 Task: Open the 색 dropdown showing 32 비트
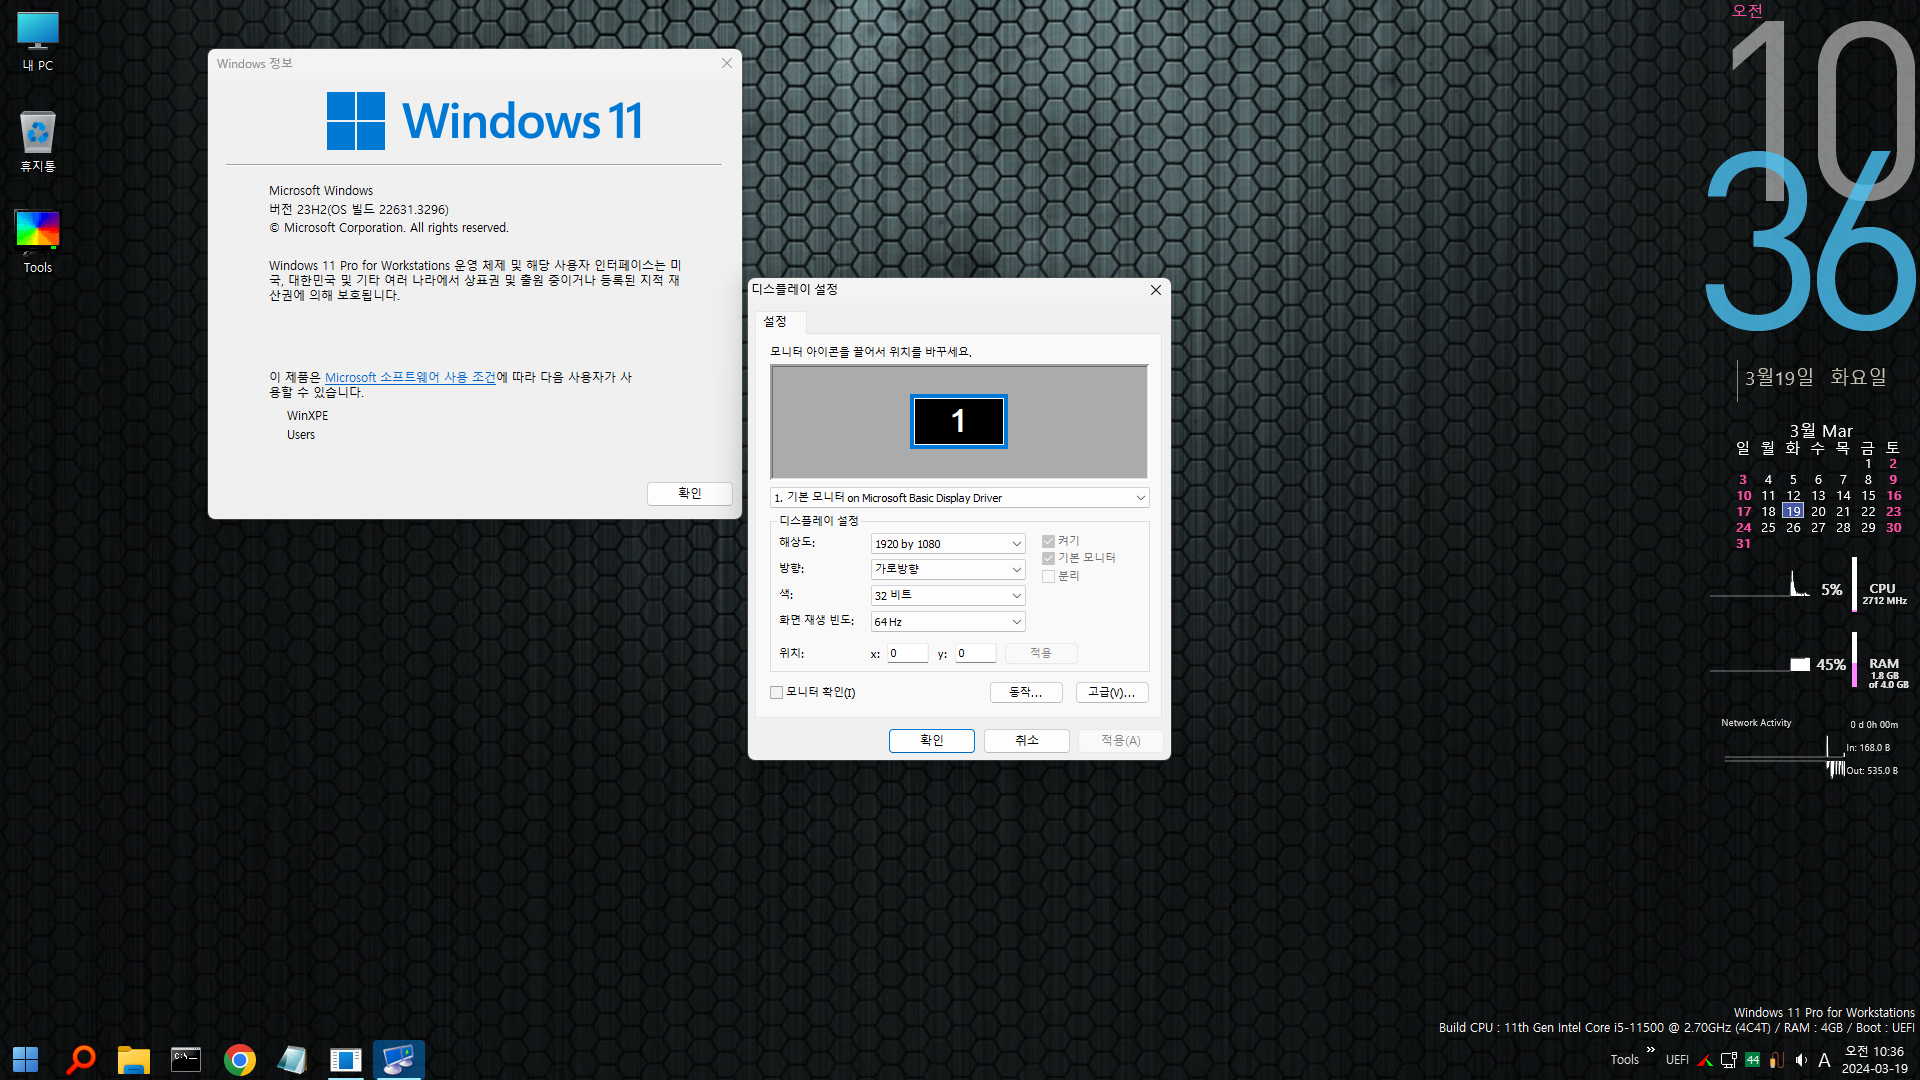click(x=948, y=595)
